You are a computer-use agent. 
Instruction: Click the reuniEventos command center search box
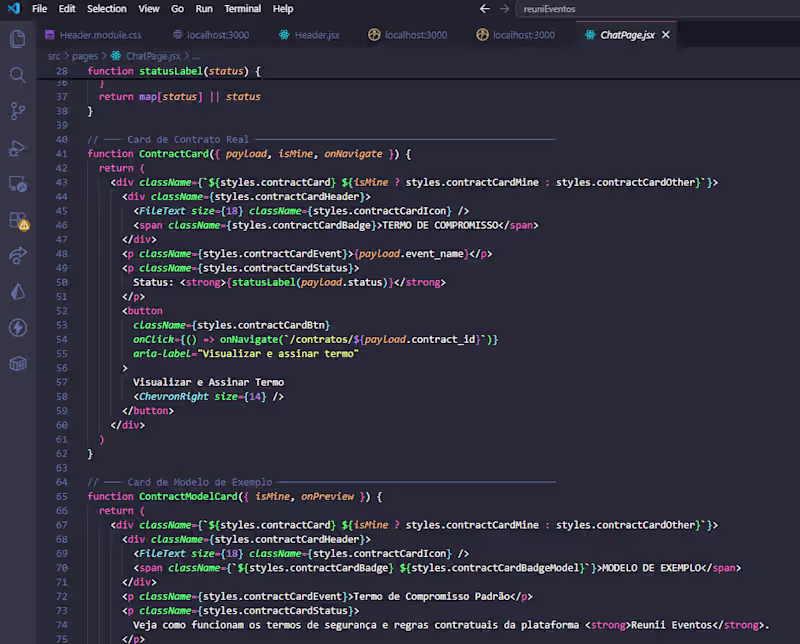(x=658, y=9)
